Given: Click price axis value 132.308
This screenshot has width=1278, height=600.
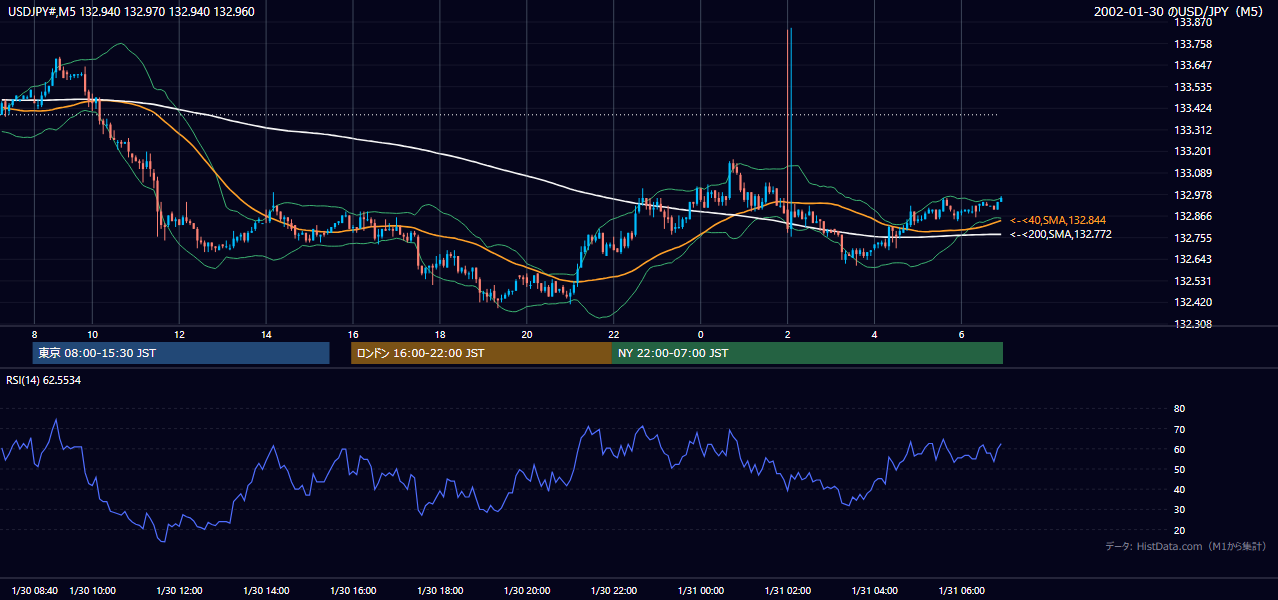Looking at the screenshot, I should point(1192,325).
